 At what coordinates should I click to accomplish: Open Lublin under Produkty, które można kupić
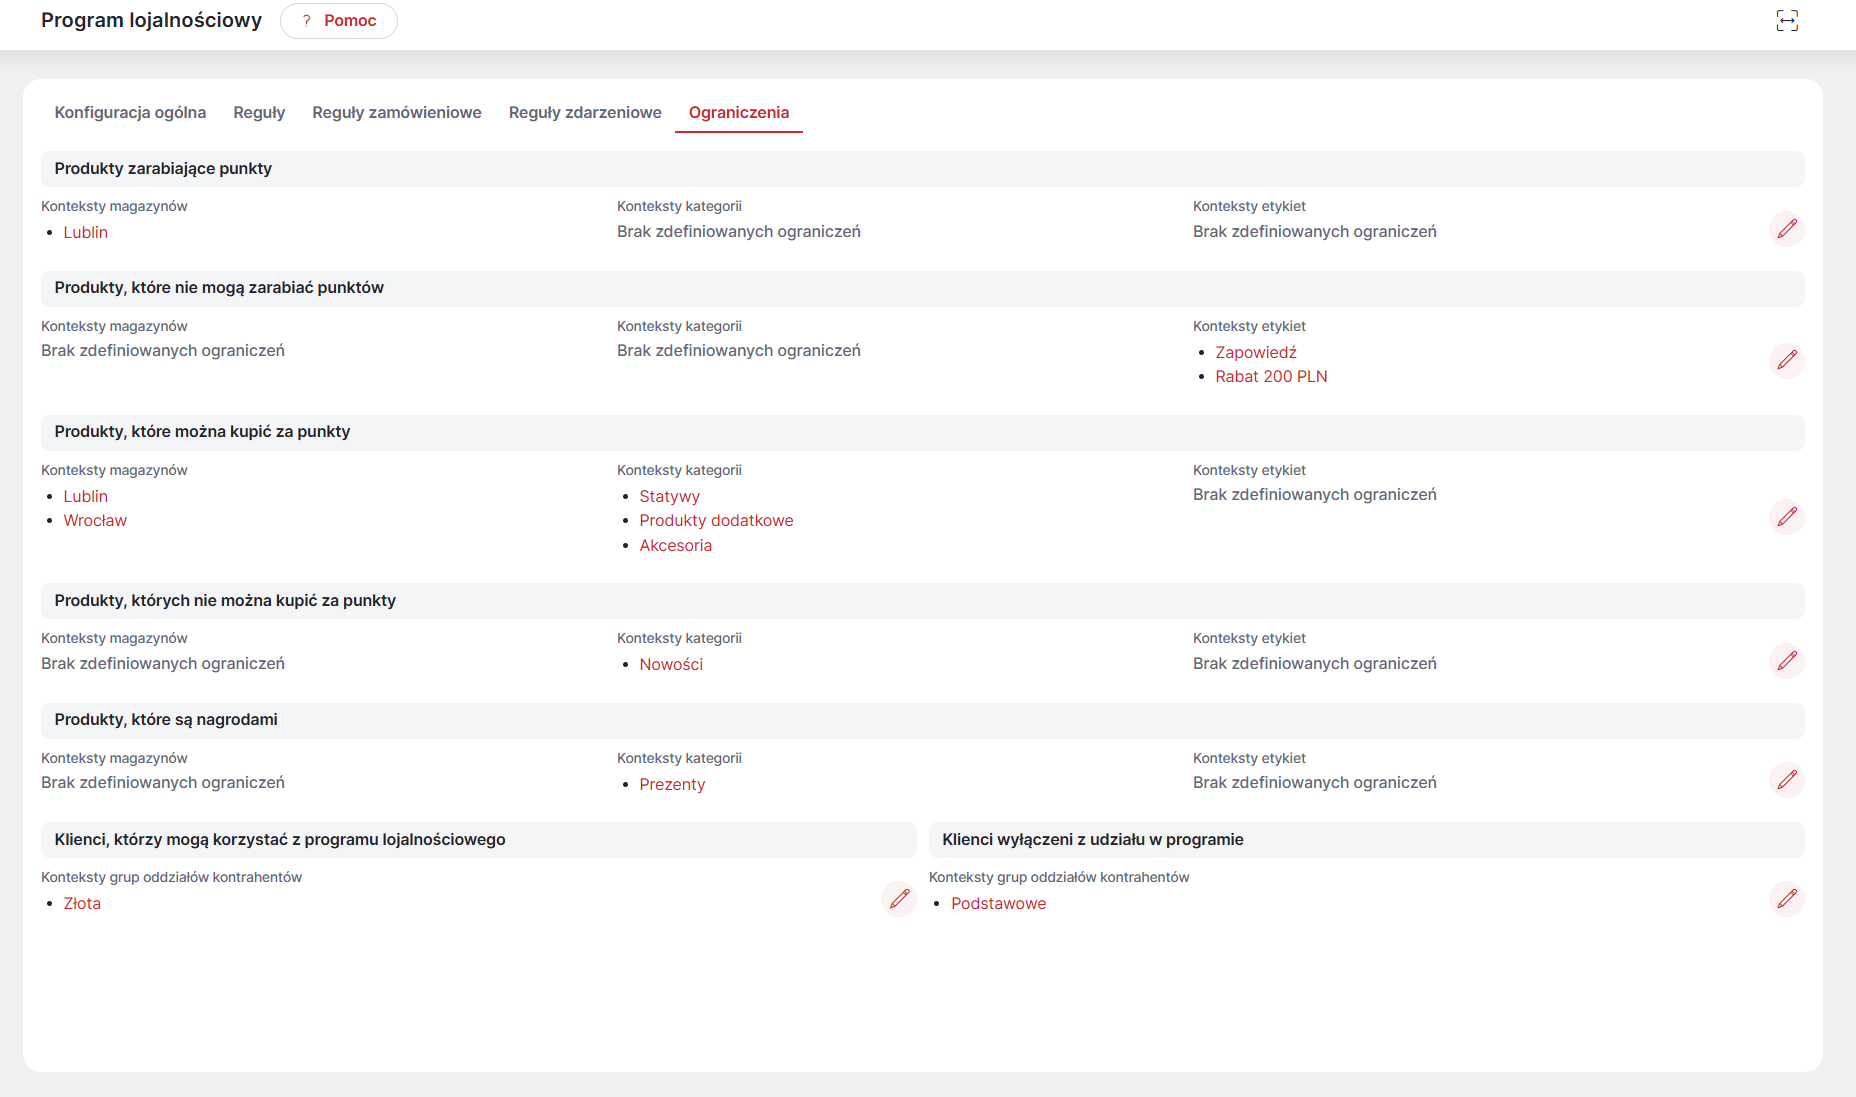86,496
